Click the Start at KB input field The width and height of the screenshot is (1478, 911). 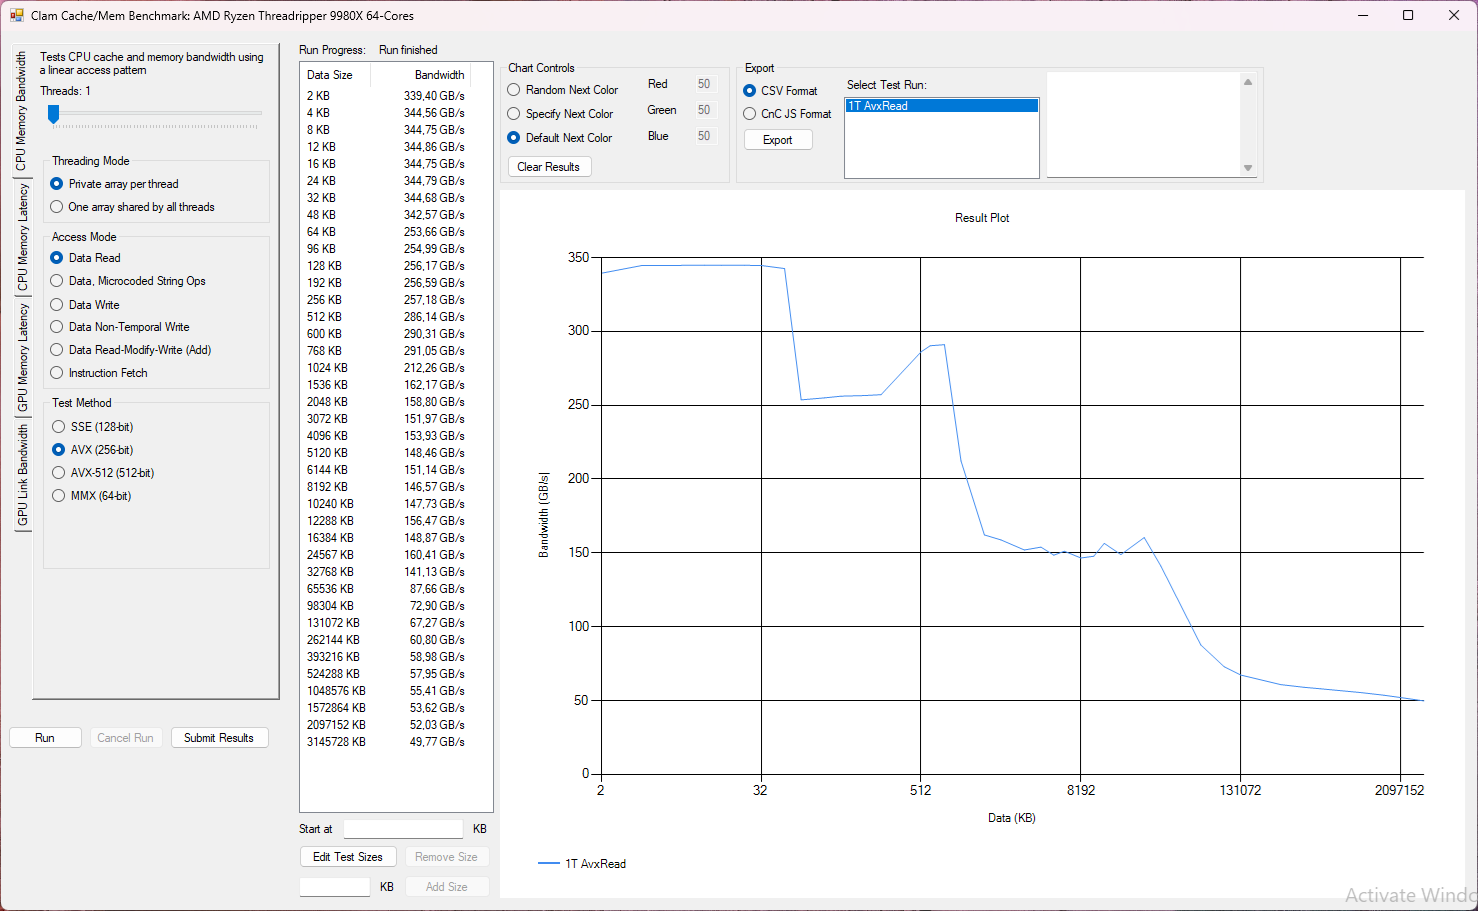404,829
